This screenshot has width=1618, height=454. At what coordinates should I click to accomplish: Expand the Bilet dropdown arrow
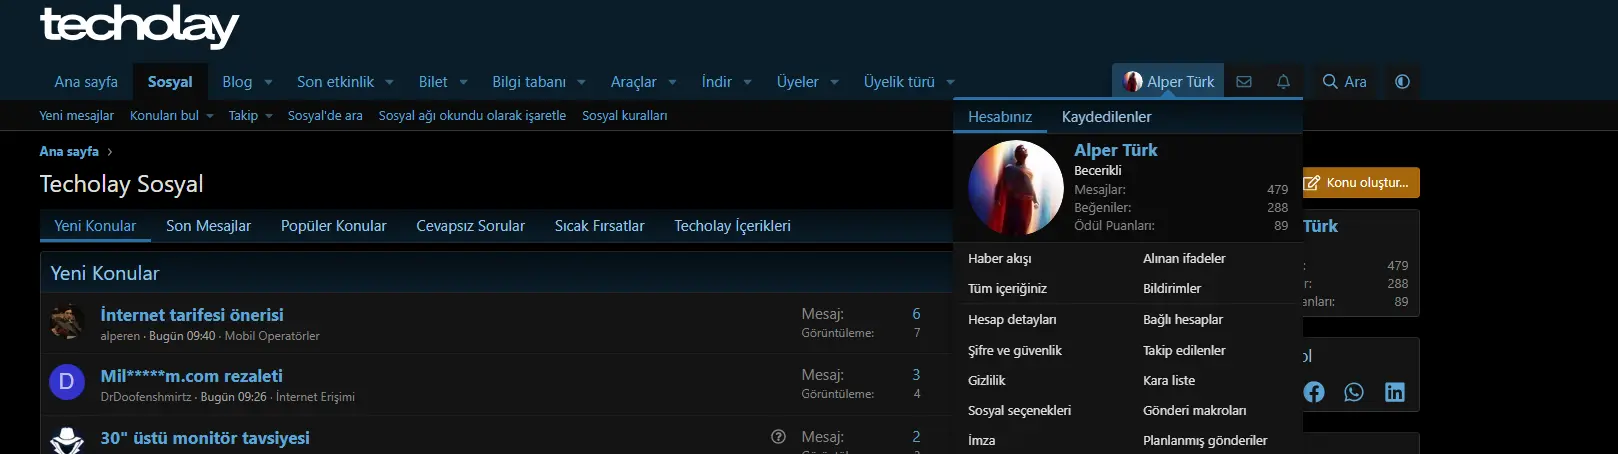463,83
